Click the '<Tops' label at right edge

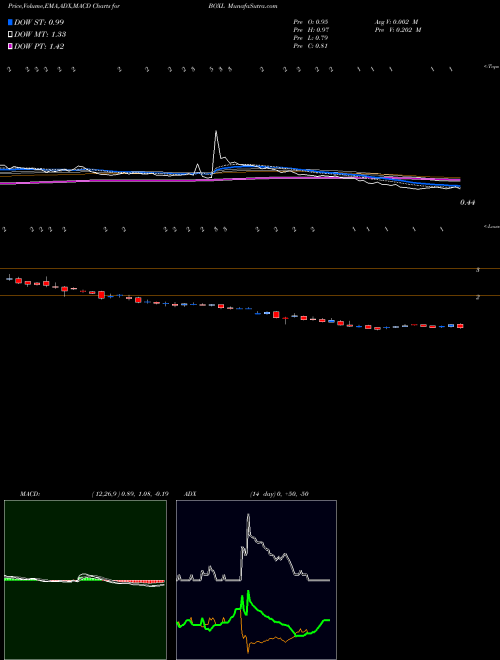(x=492, y=67)
